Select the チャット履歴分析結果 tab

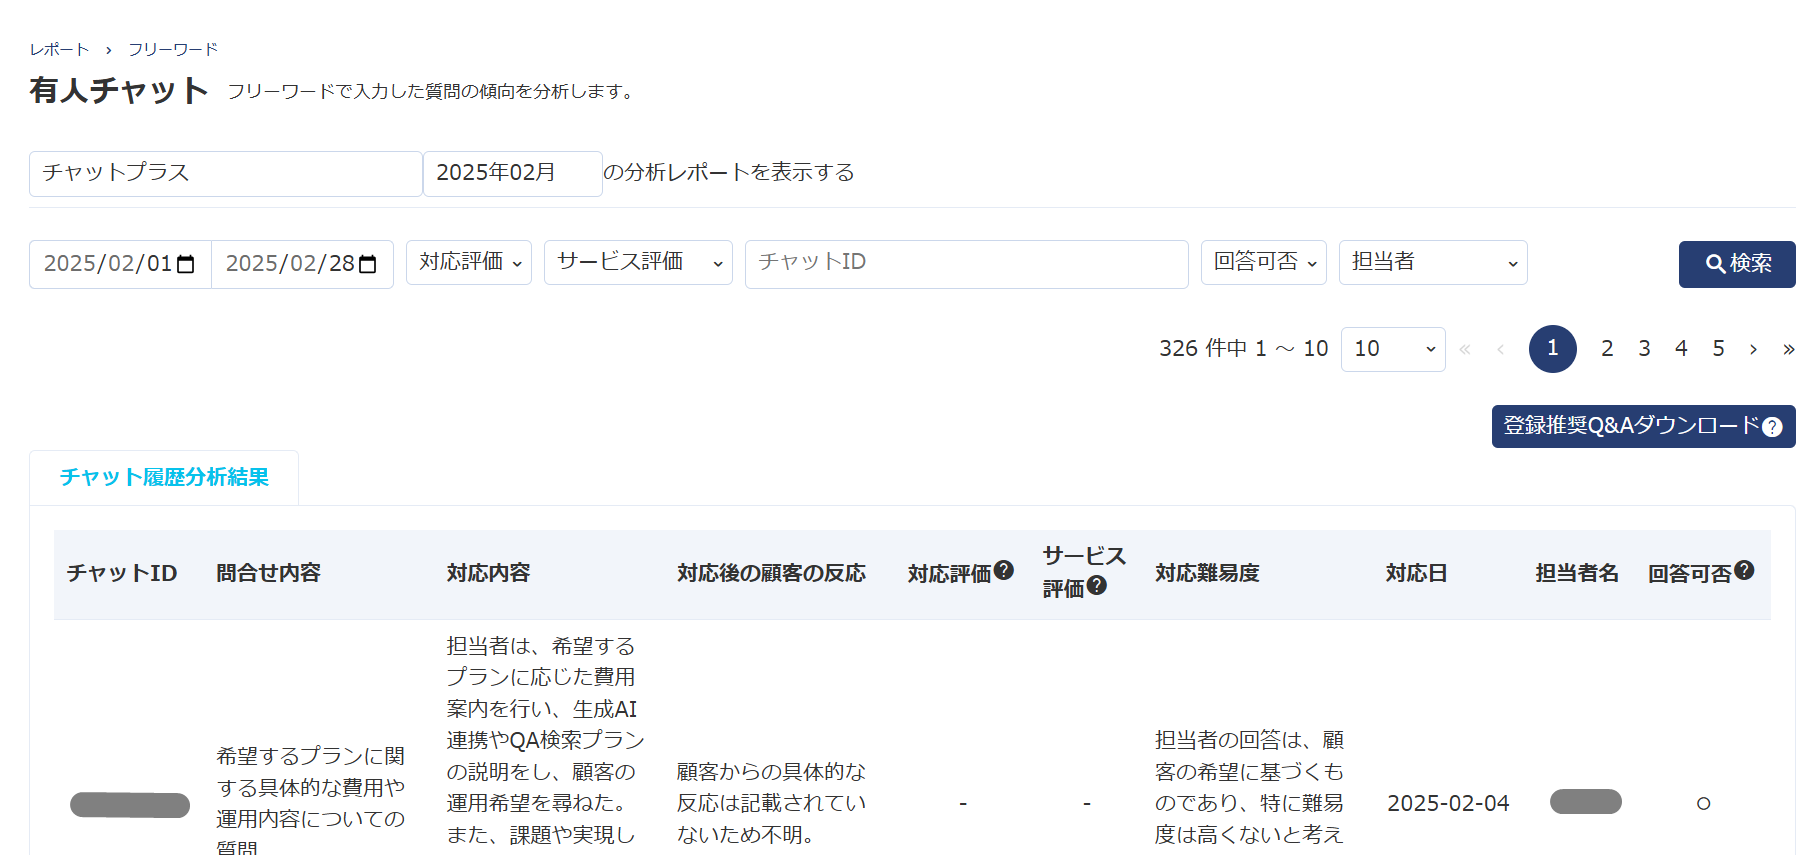(x=164, y=477)
